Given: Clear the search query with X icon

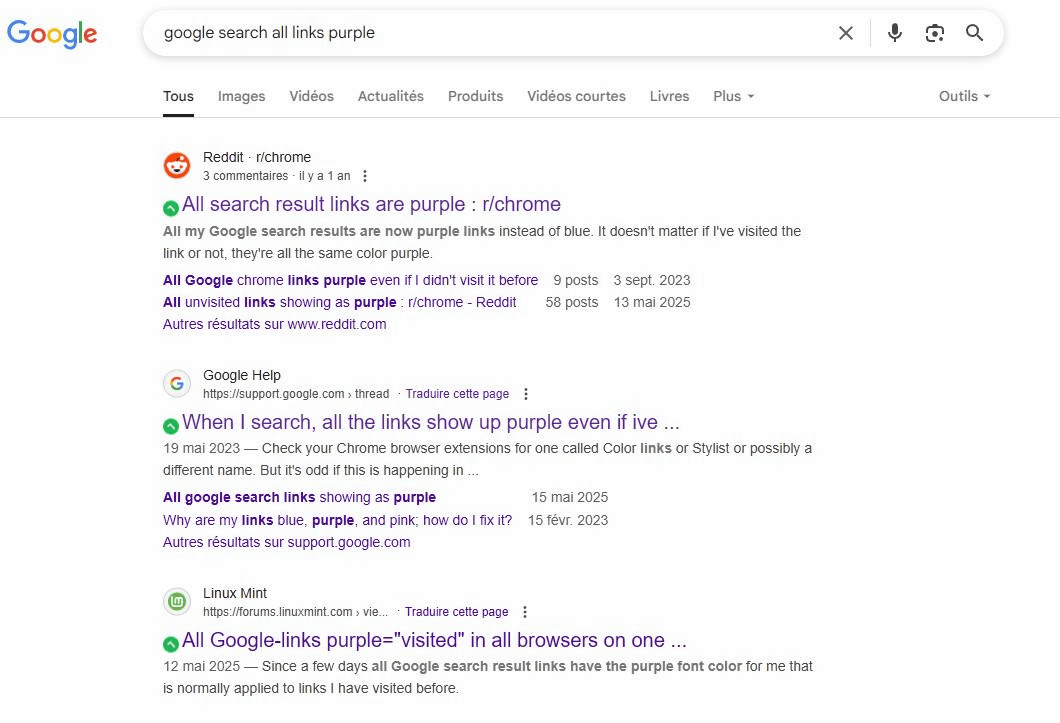Looking at the screenshot, I should click(x=846, y=33).
